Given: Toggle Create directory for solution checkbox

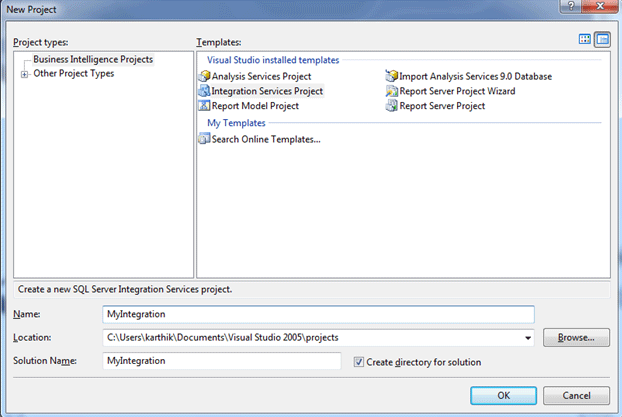Looking at the screenshot, I should click(x=359, y=362).
